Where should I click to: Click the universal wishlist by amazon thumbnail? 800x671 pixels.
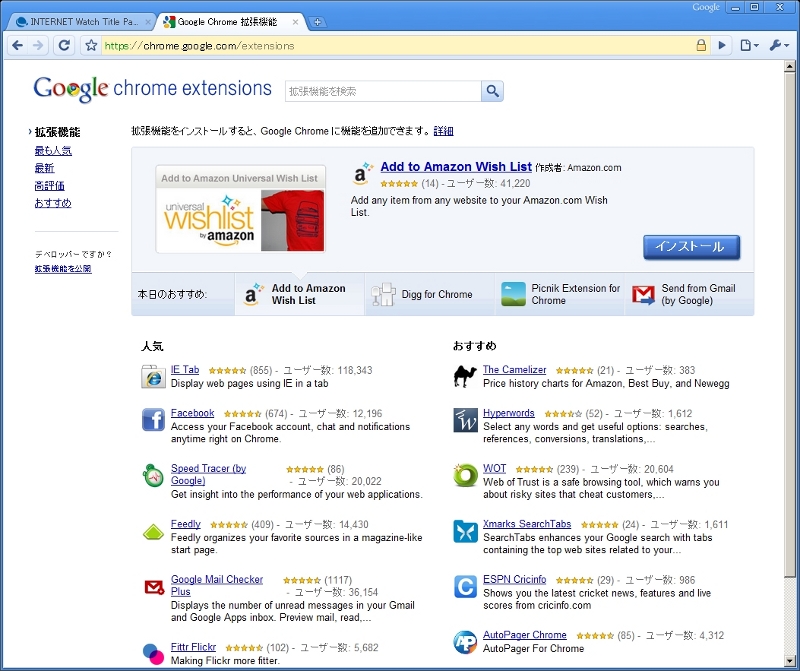(240, 209)
